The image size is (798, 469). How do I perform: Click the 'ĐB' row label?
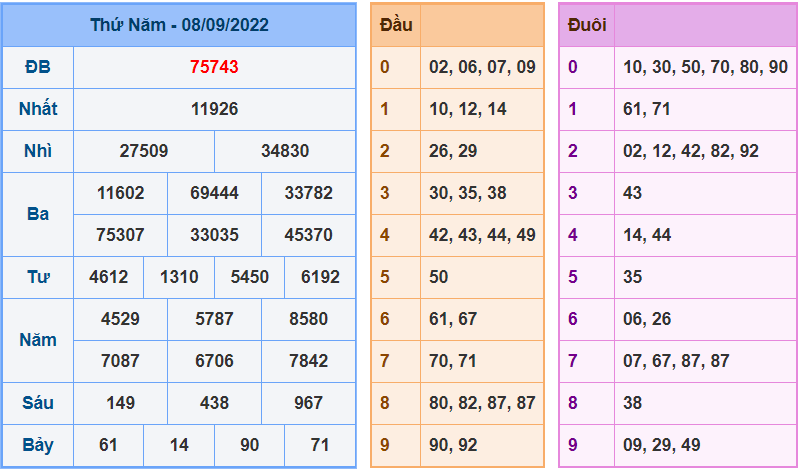38,67
